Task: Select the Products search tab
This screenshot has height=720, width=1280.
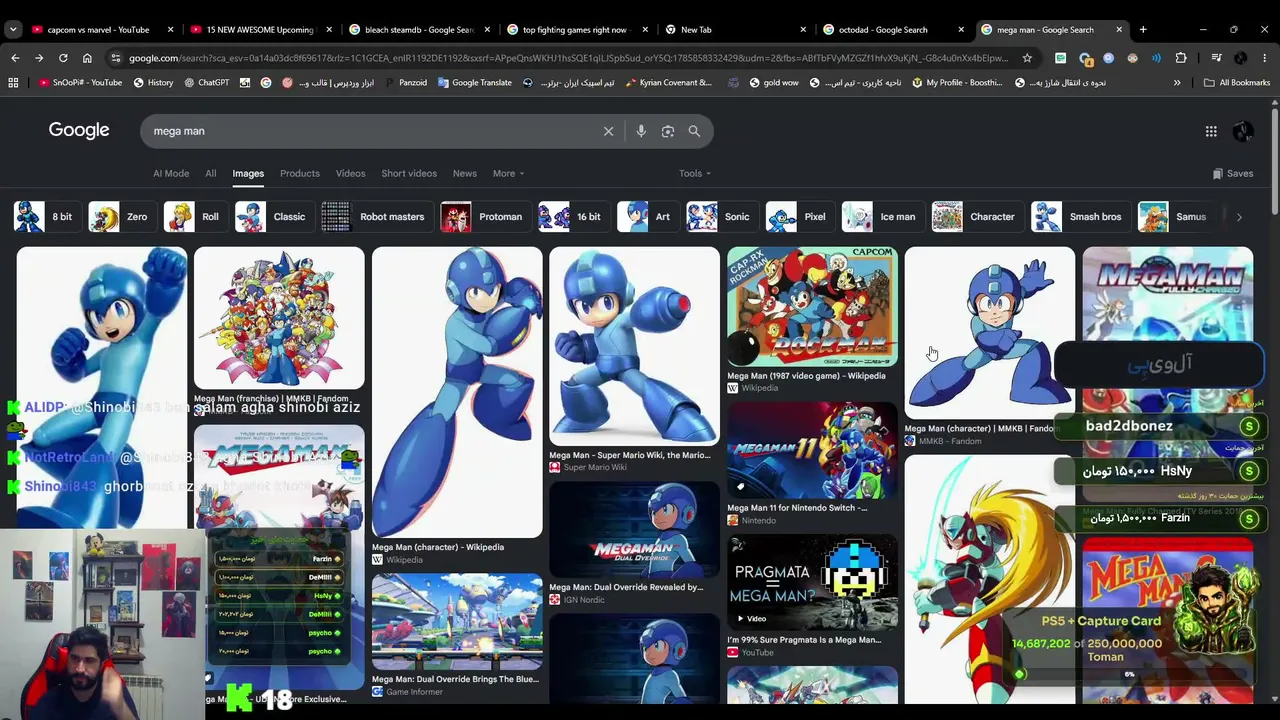Action: coord(300,174)
